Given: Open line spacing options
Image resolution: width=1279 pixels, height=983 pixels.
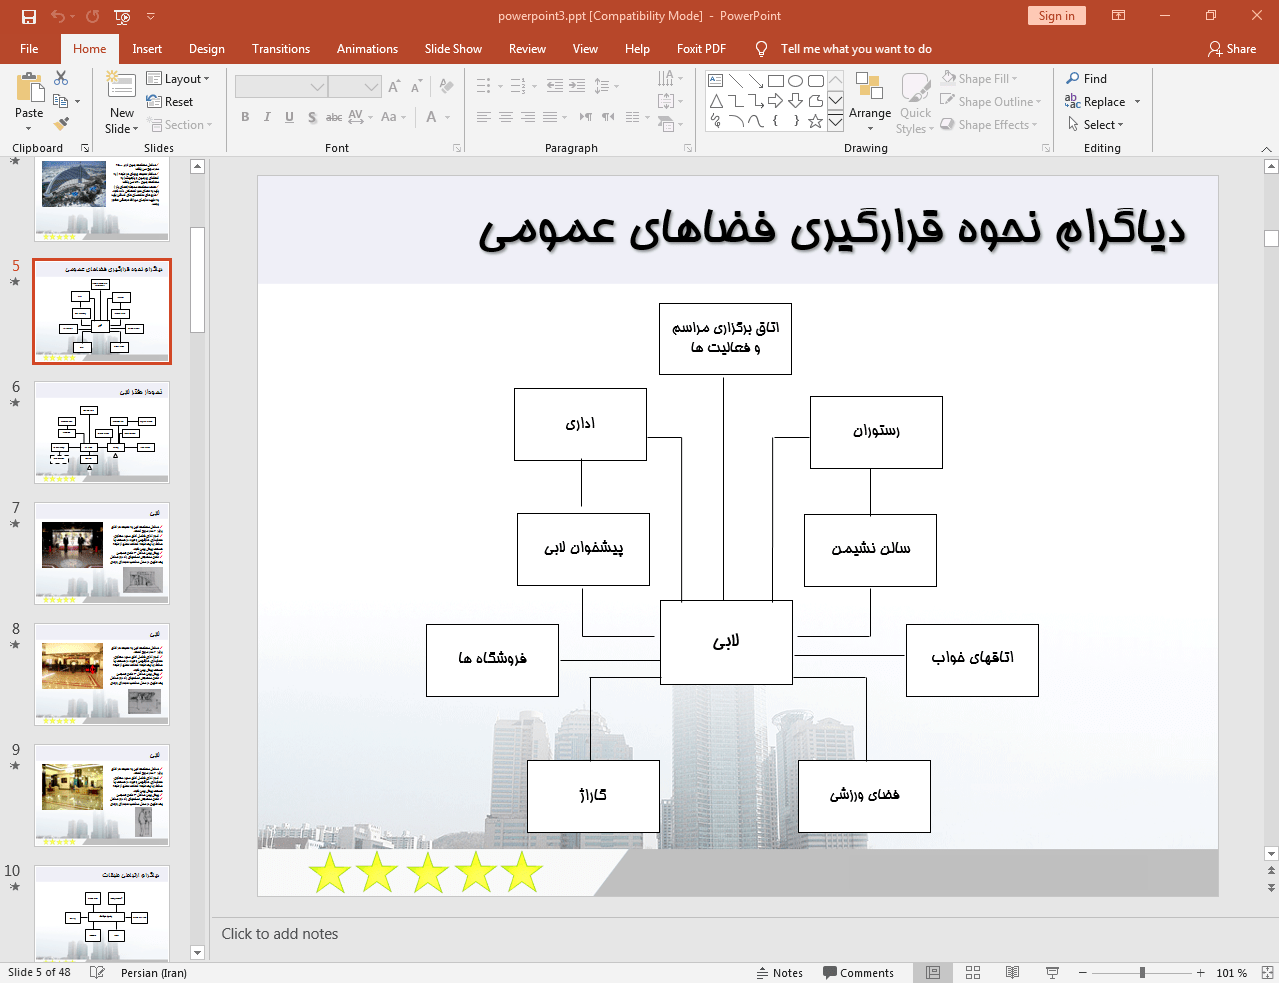Looking at the screenshot, I should tap(606, 87).
